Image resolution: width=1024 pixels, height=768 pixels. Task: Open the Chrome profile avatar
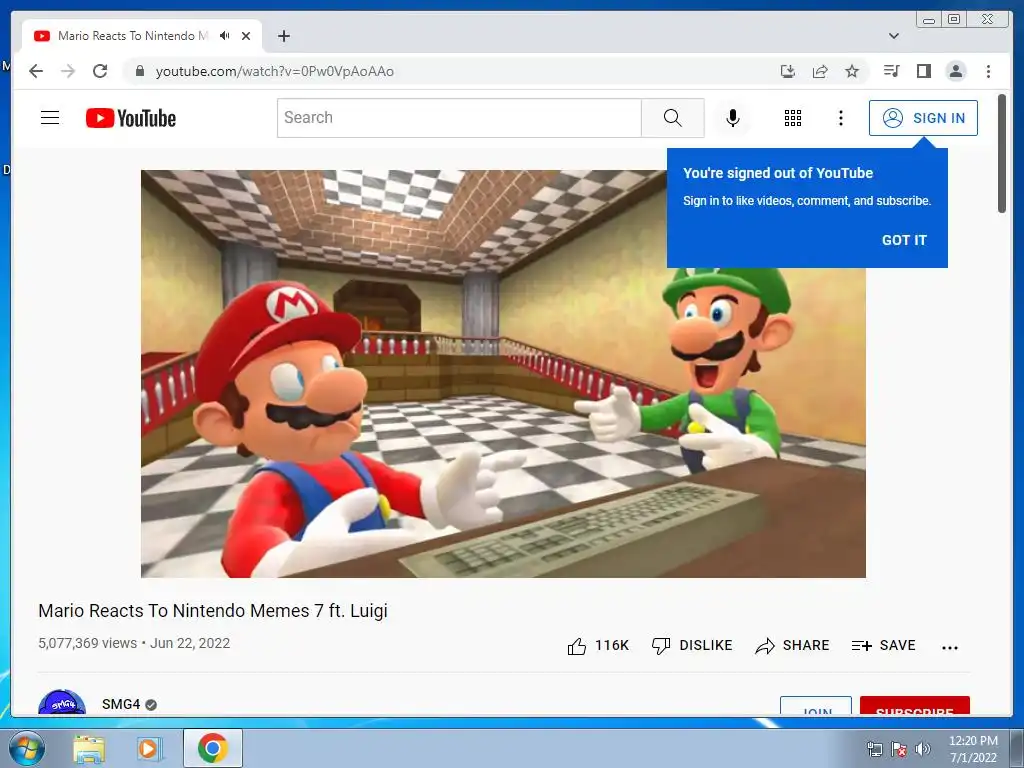[955, 71]
